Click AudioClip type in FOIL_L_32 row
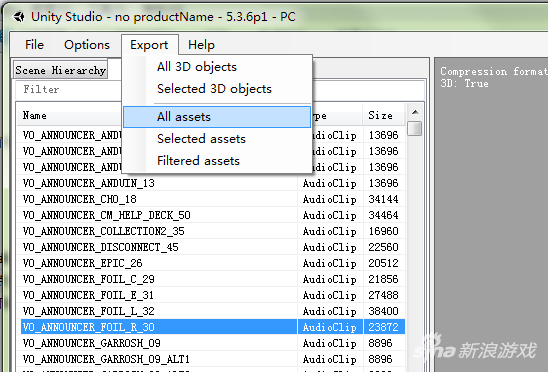This screenshot has height=372, width=548. click(330, 311)
